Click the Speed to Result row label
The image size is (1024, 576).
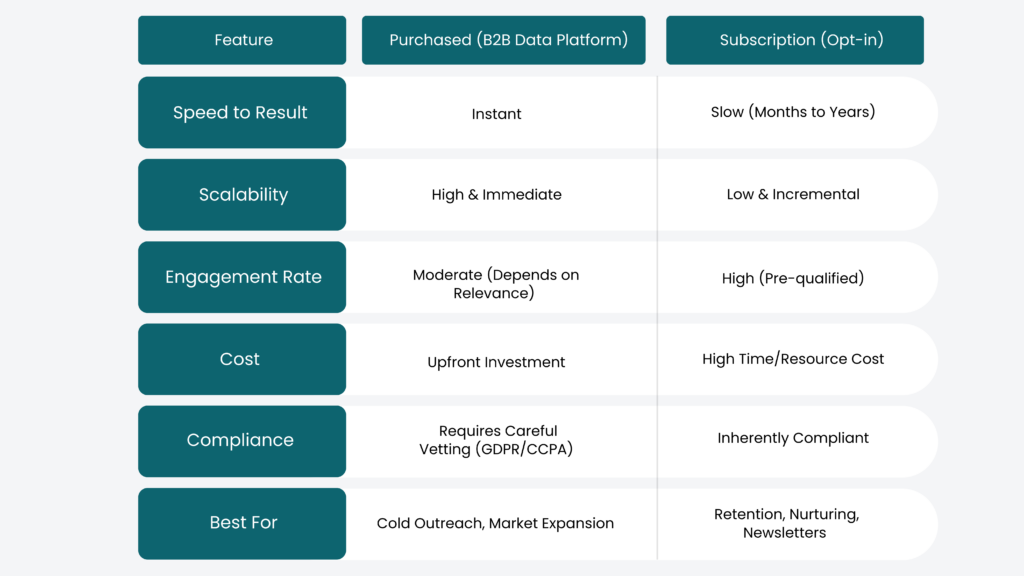[x=241, y=113]
